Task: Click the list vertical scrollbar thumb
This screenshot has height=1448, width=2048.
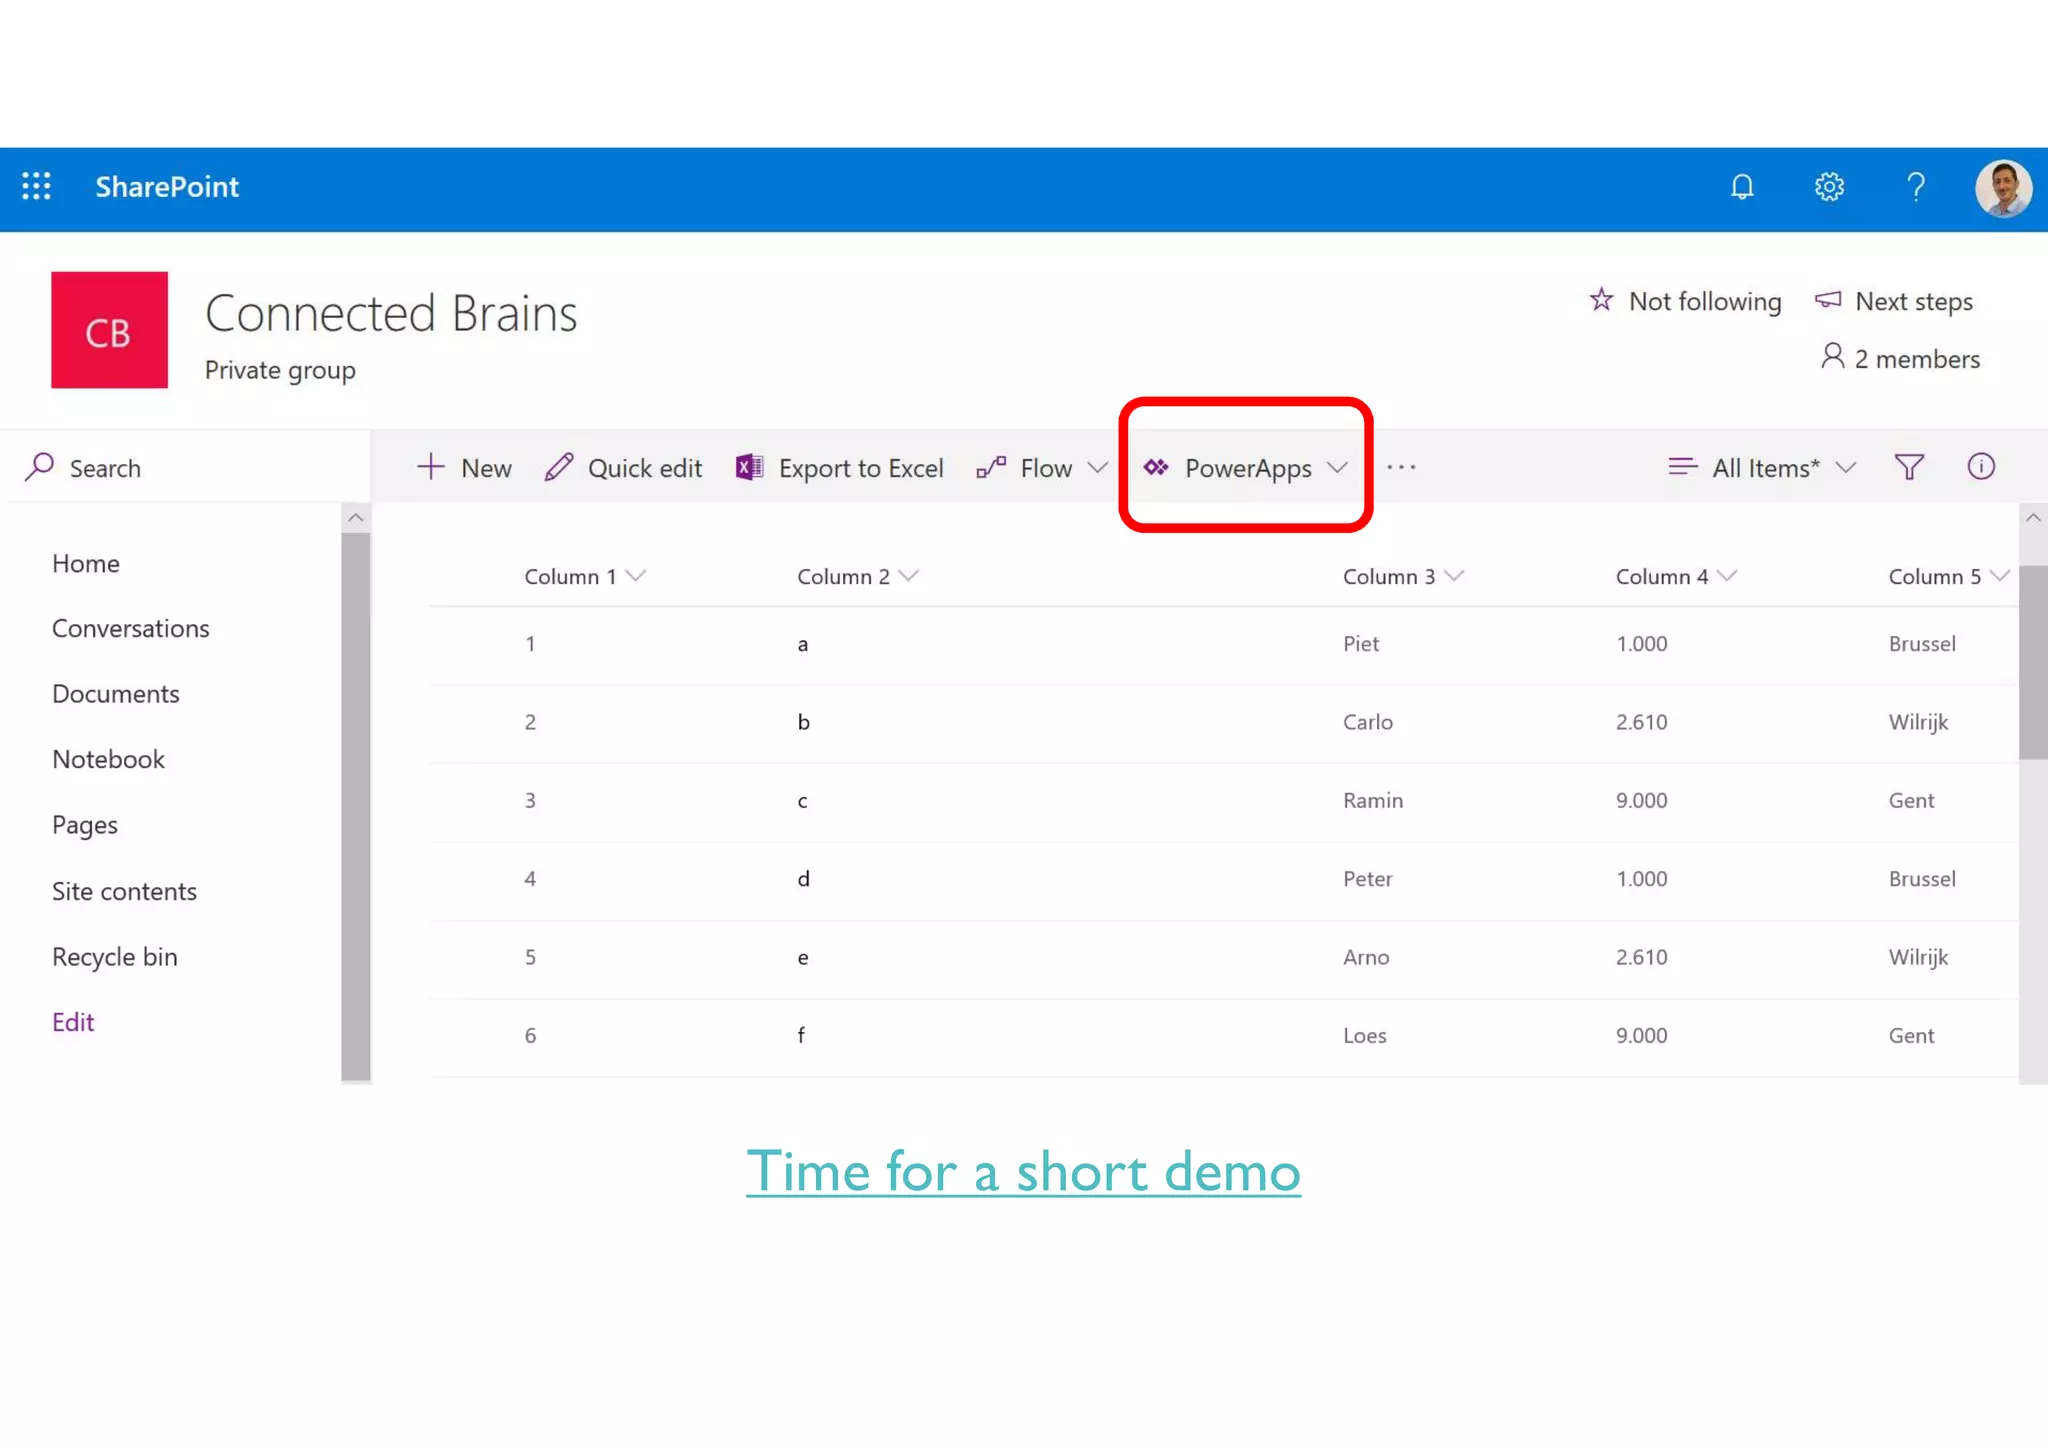Action: [2033, 662]
